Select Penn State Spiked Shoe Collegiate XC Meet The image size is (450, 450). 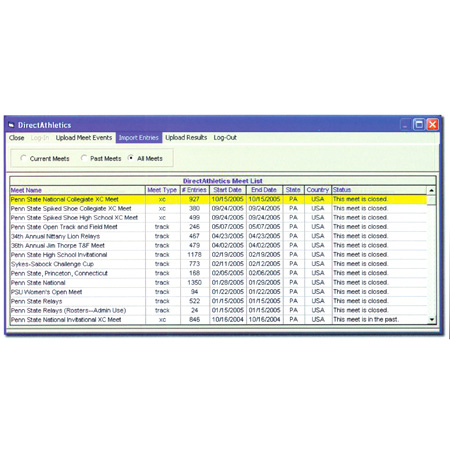(x=218, y=209)
